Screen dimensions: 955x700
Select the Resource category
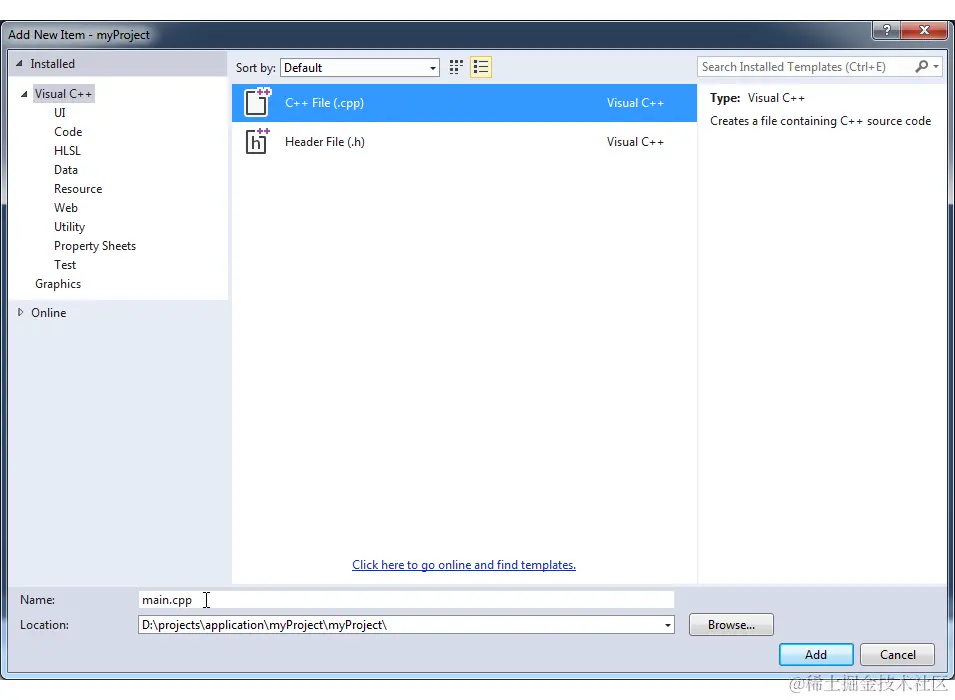click(78, 189)
